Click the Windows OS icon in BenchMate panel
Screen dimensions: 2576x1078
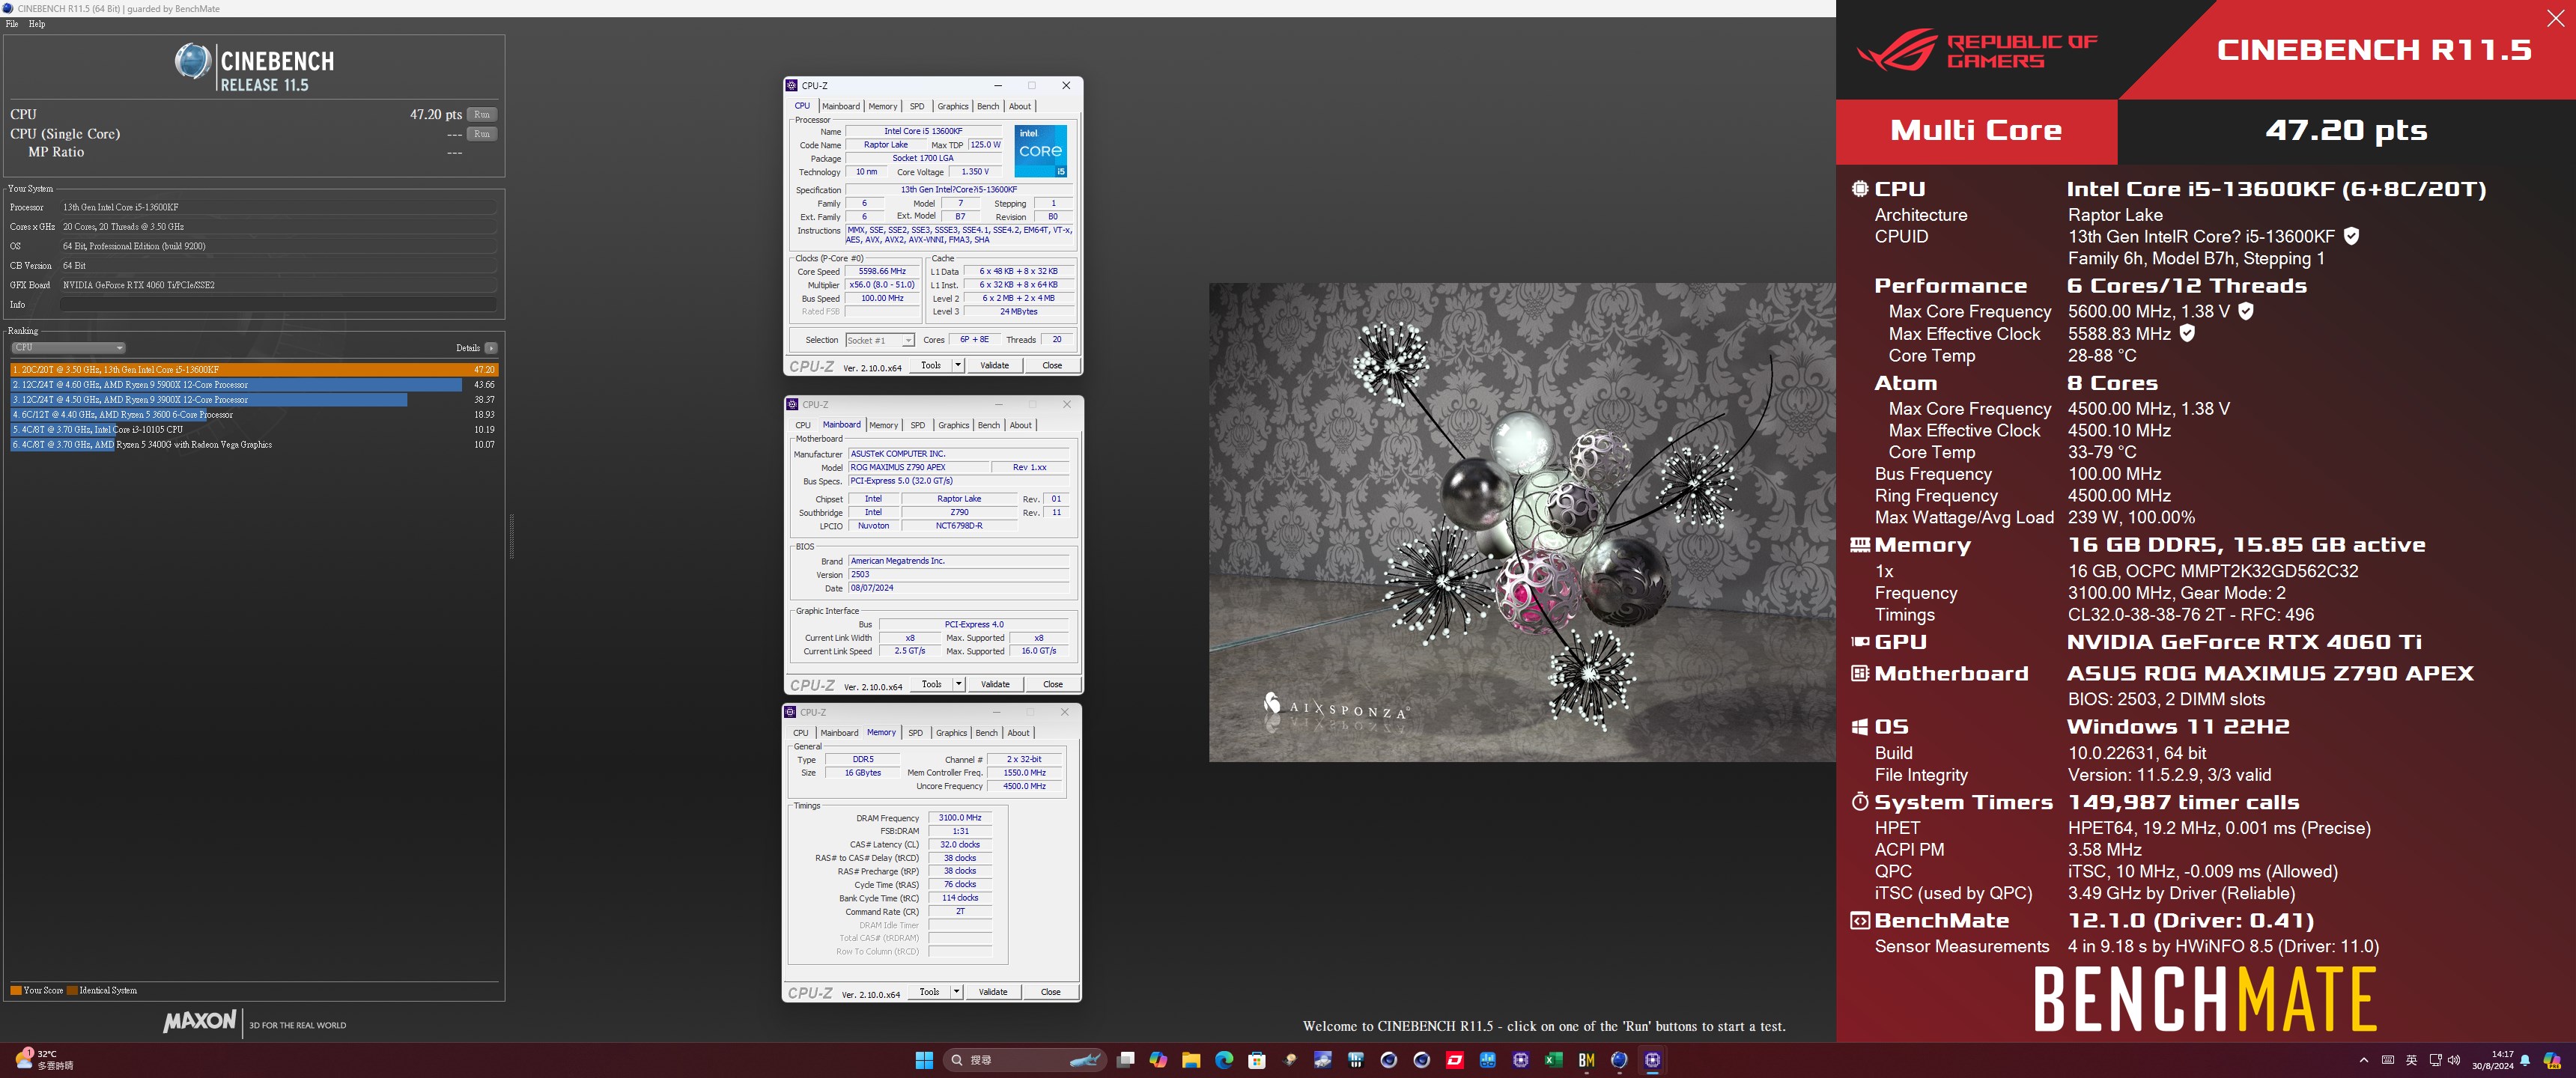tap(1860, 727)
